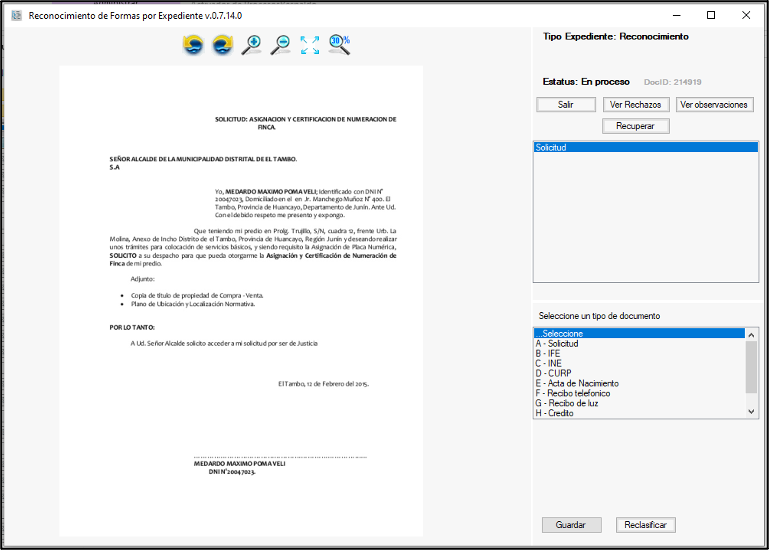This screenshot has width=770, height=550.
Task: Set zoom using the 30% magnifier icon
Action: coord(340,45)
